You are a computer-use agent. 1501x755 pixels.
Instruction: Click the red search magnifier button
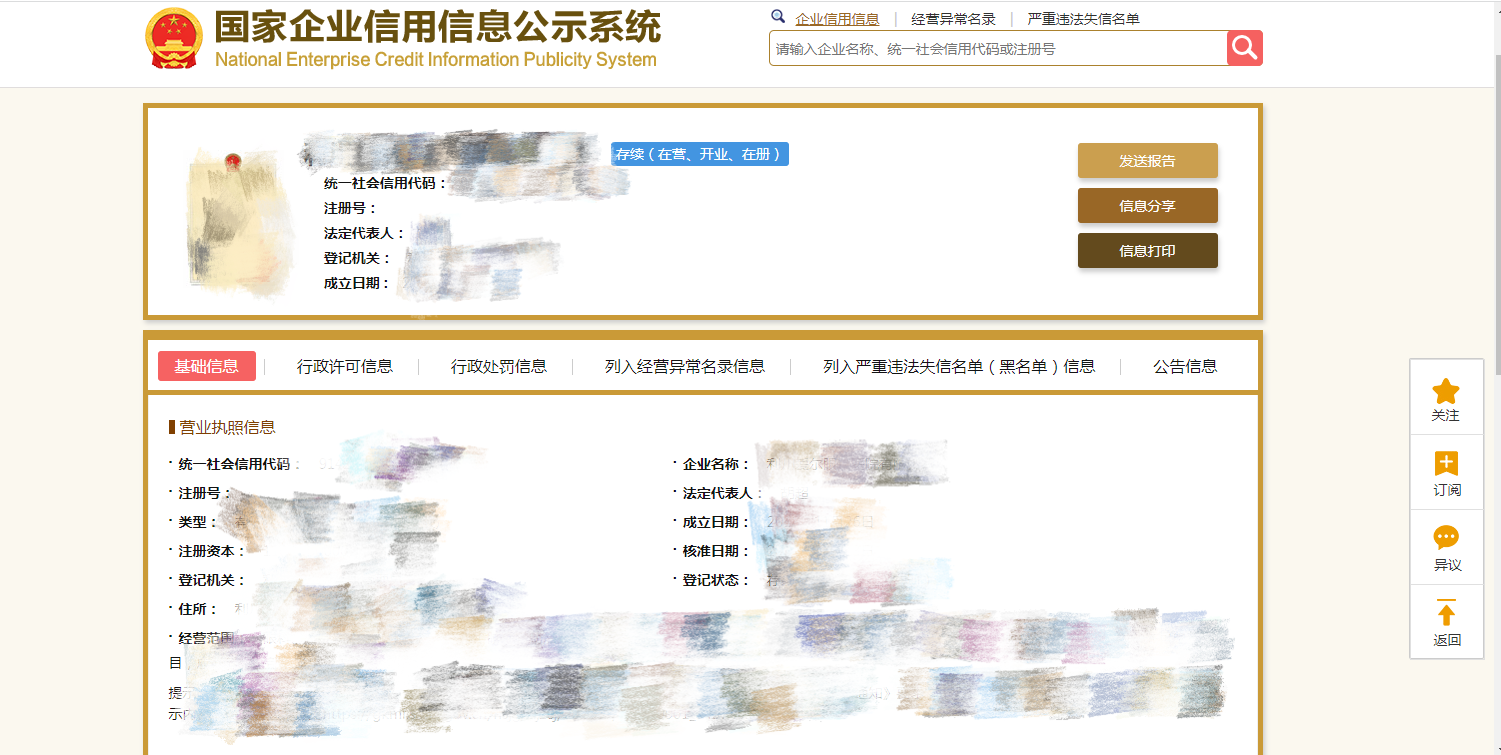[1244, 48]
